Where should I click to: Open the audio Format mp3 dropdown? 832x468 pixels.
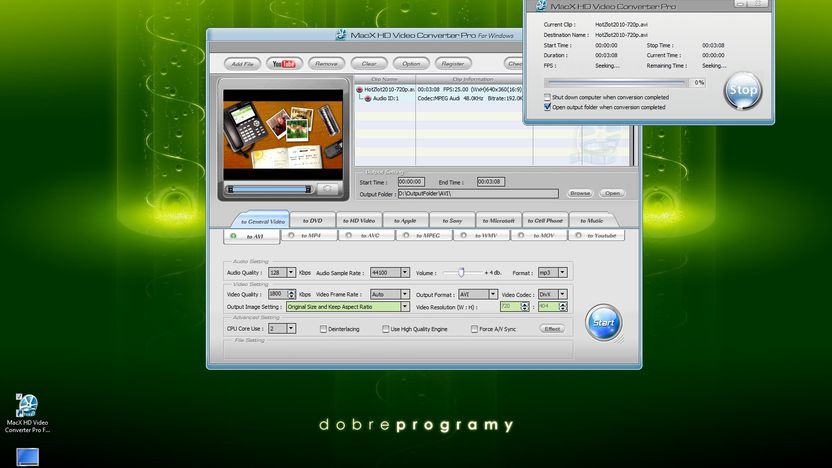click(x=562, y=272)
